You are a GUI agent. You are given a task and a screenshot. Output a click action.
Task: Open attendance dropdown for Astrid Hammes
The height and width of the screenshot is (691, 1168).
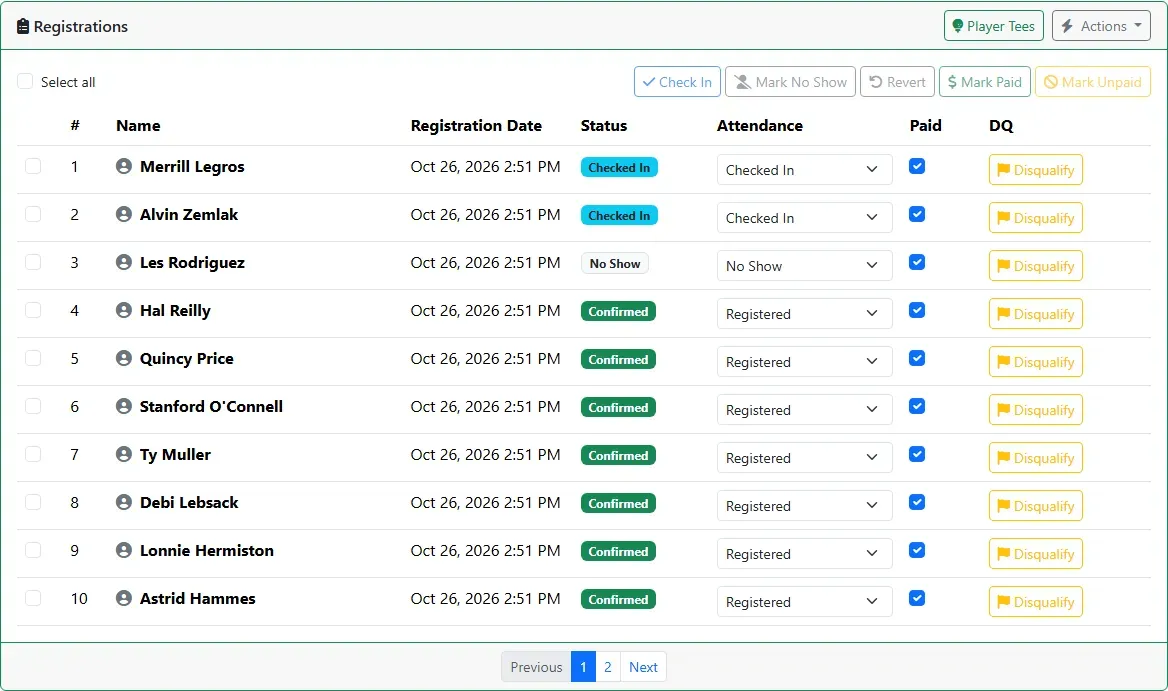tap(804, 602)
